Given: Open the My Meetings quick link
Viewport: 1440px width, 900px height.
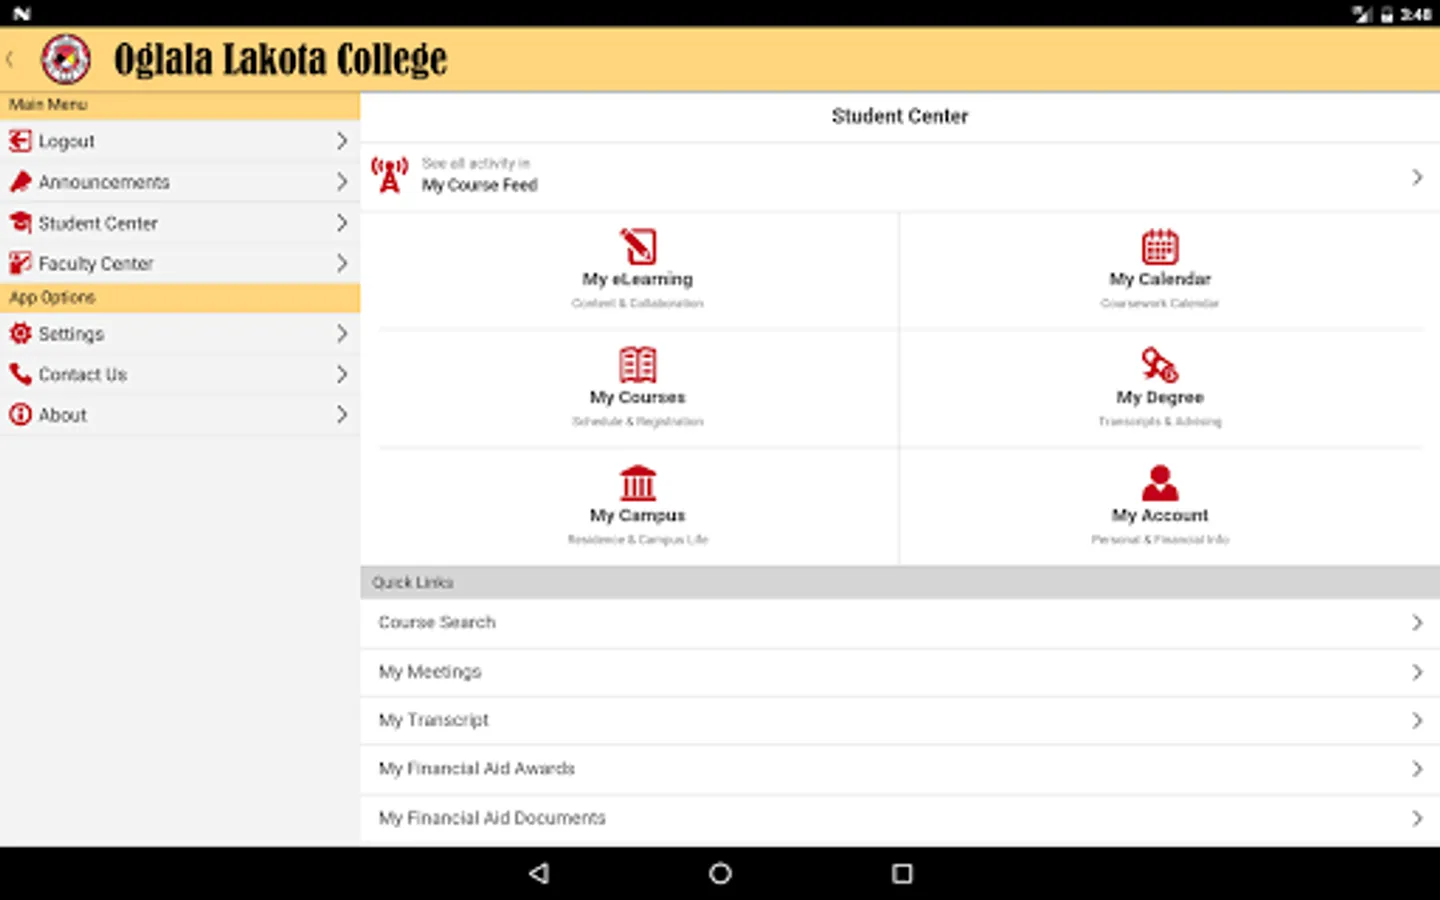Looking at the screenshot, I should point(900,672).
